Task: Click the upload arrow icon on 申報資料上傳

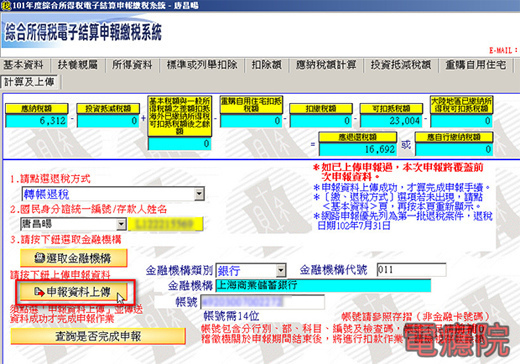Action: tap(39, 292)
